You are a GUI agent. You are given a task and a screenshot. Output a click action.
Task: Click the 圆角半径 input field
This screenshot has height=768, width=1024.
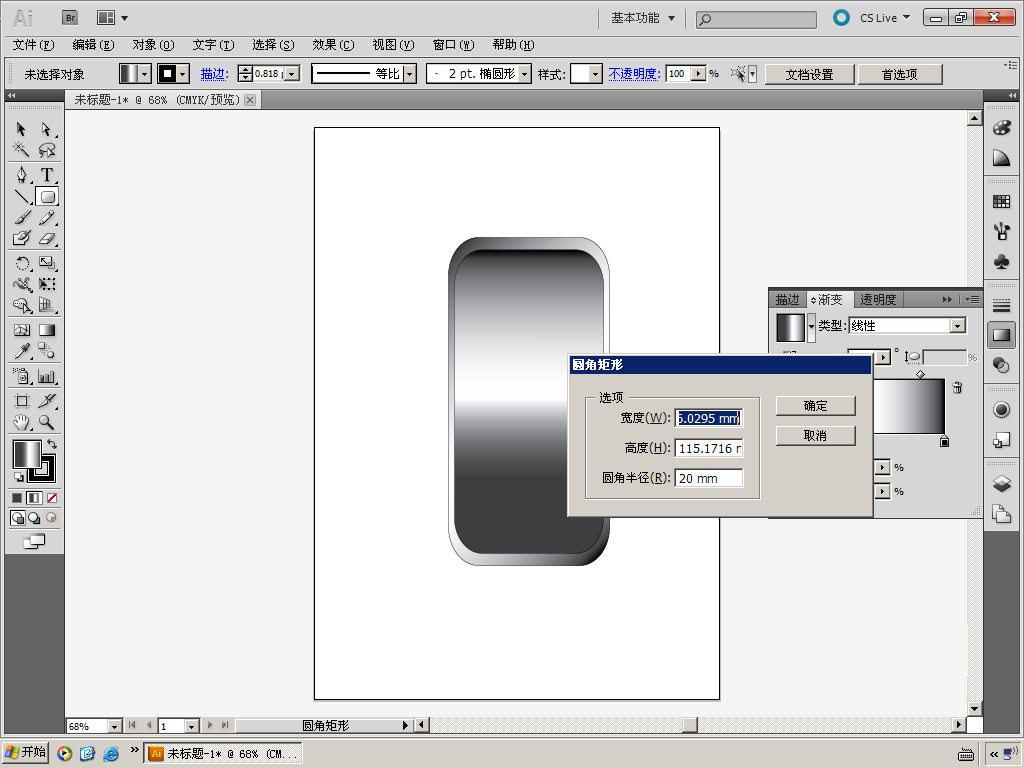point(709,479)
